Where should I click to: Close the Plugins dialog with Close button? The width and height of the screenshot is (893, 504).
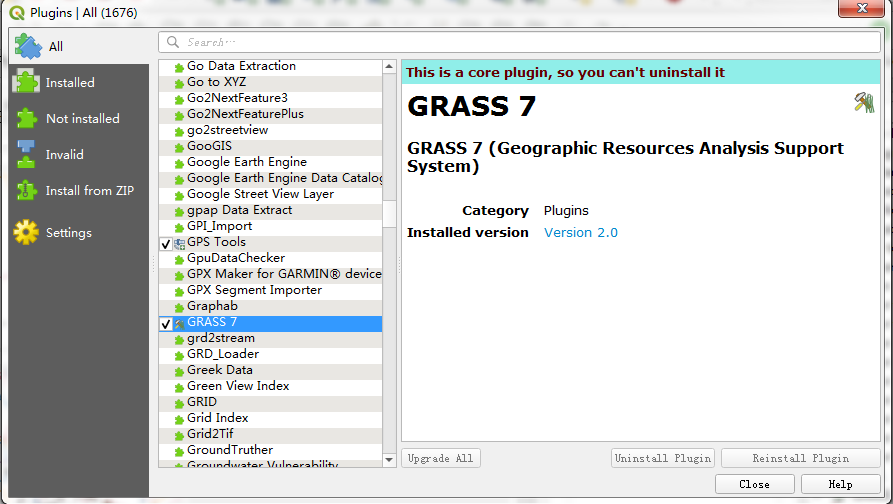755,484
